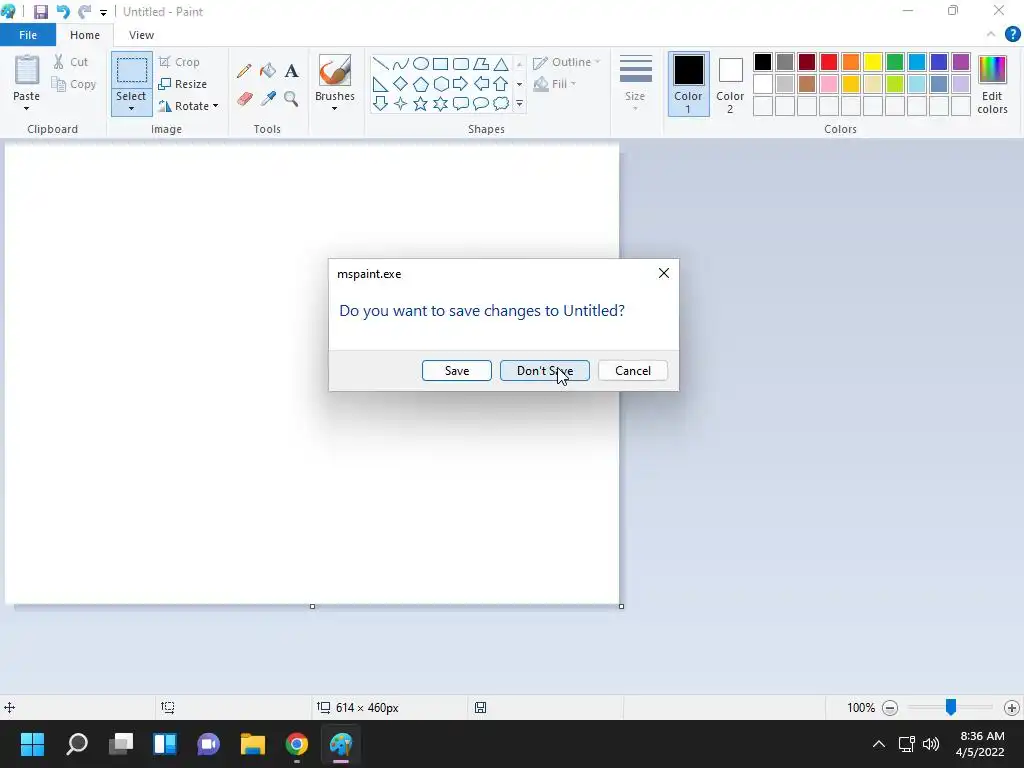Click the Brushes tool icon
This screenshot has height=768, width=1024.
pyautogui.click(x=335, y=71)
